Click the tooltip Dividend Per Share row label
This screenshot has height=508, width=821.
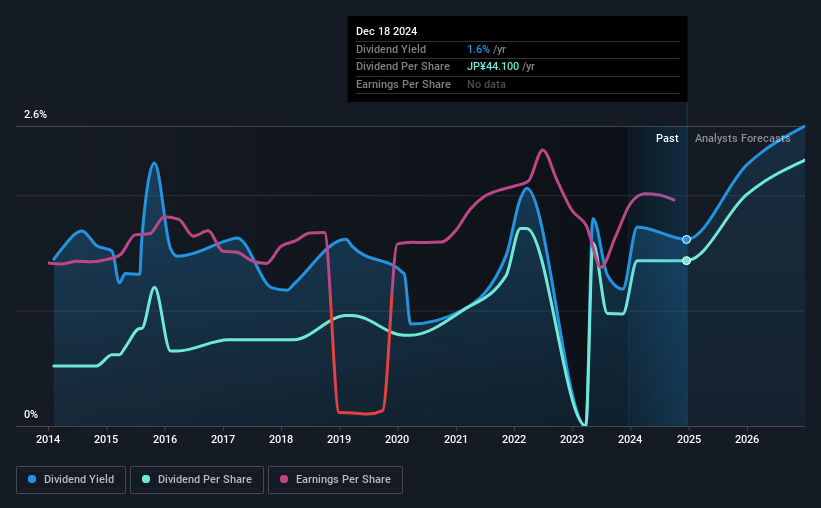pos(403,67)
